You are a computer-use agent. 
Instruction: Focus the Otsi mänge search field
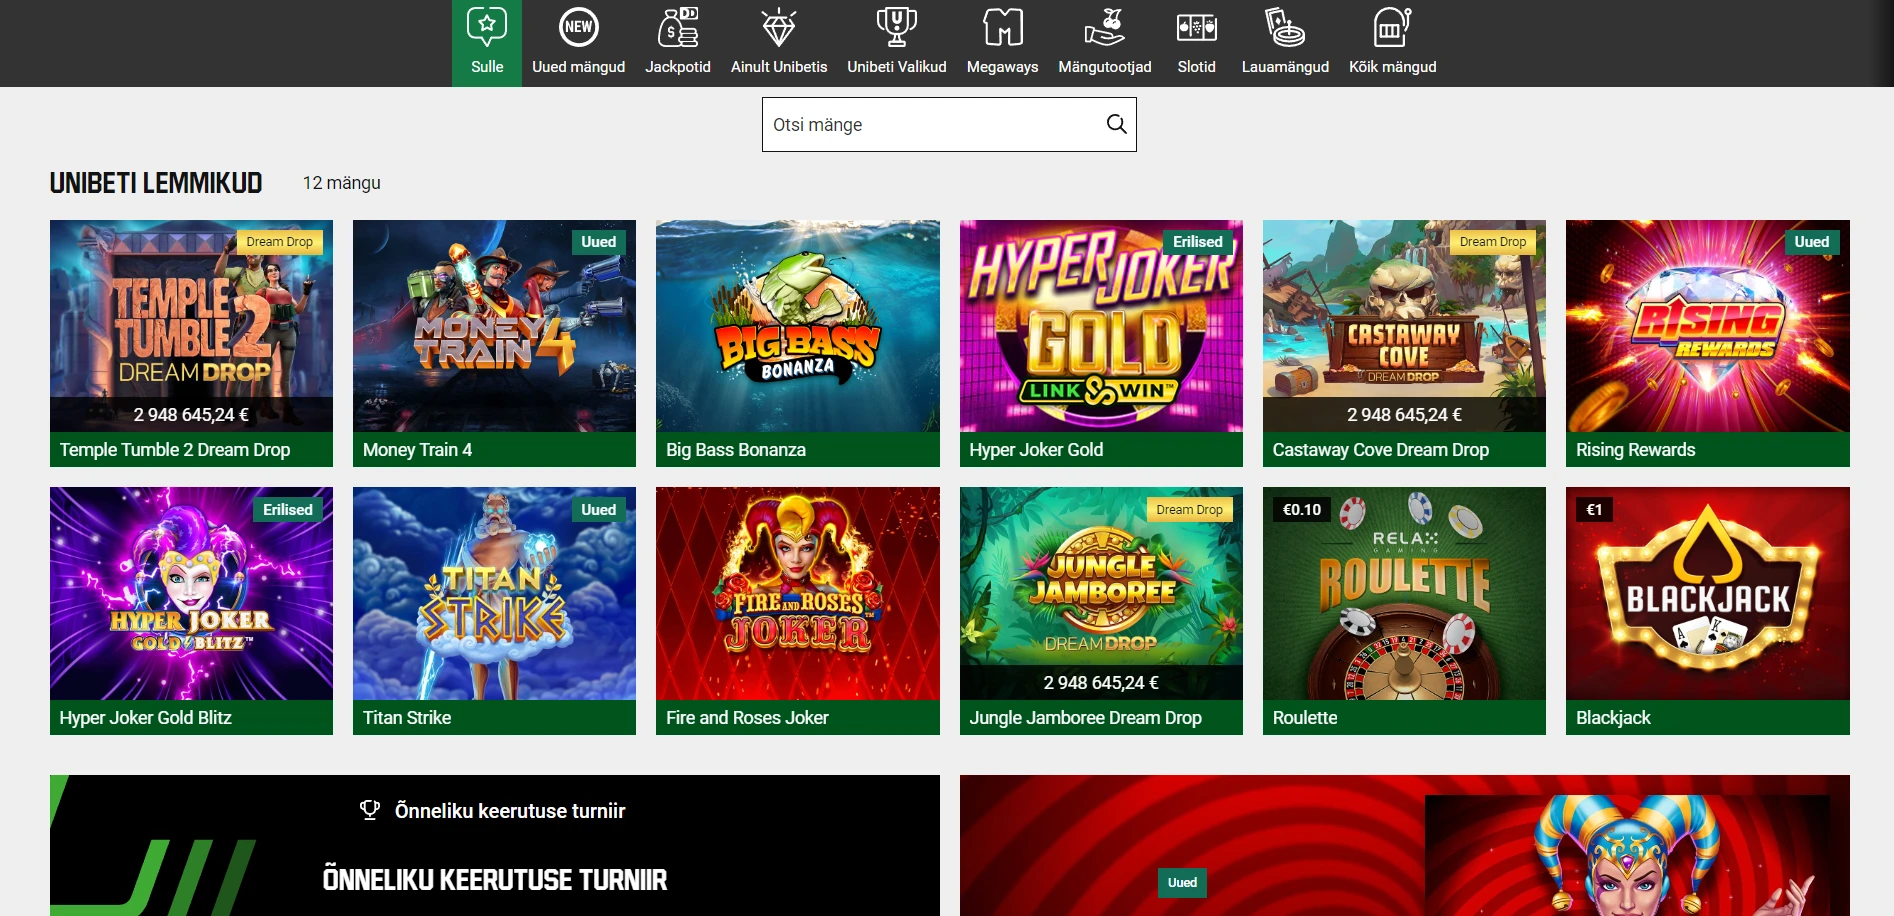[x=949, y=124]
